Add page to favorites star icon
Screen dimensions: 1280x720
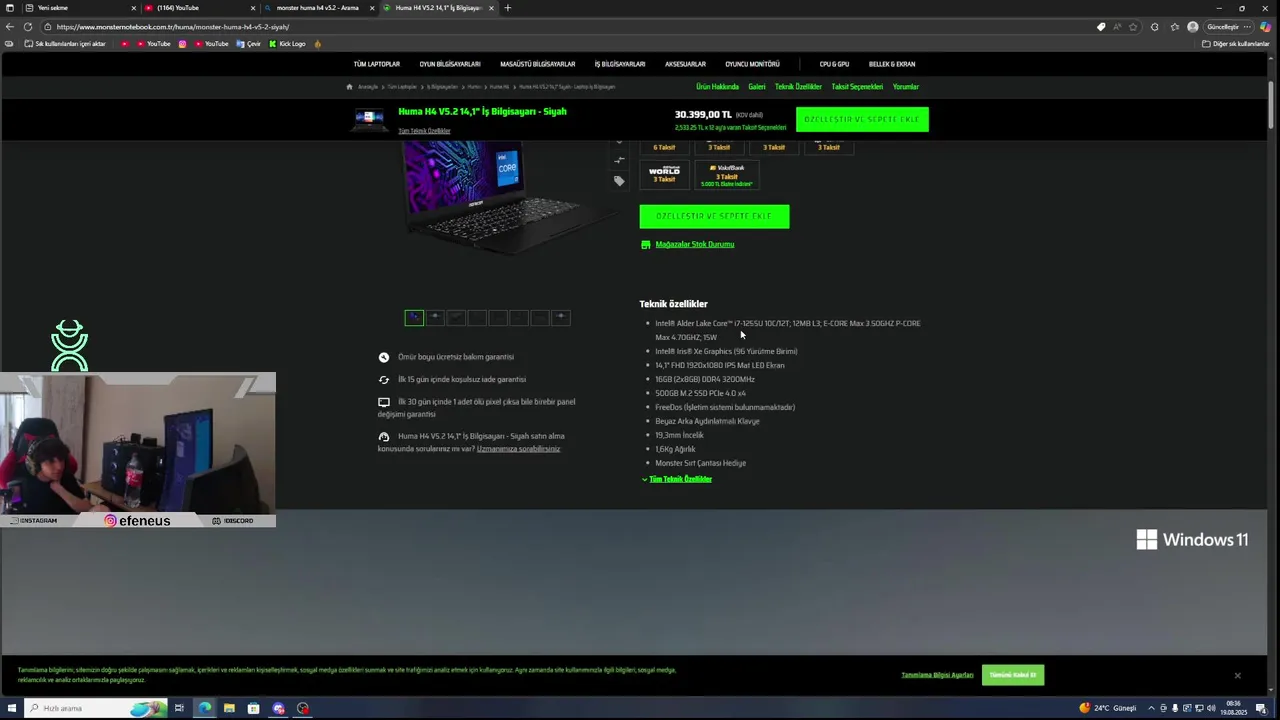point(1135,27)
